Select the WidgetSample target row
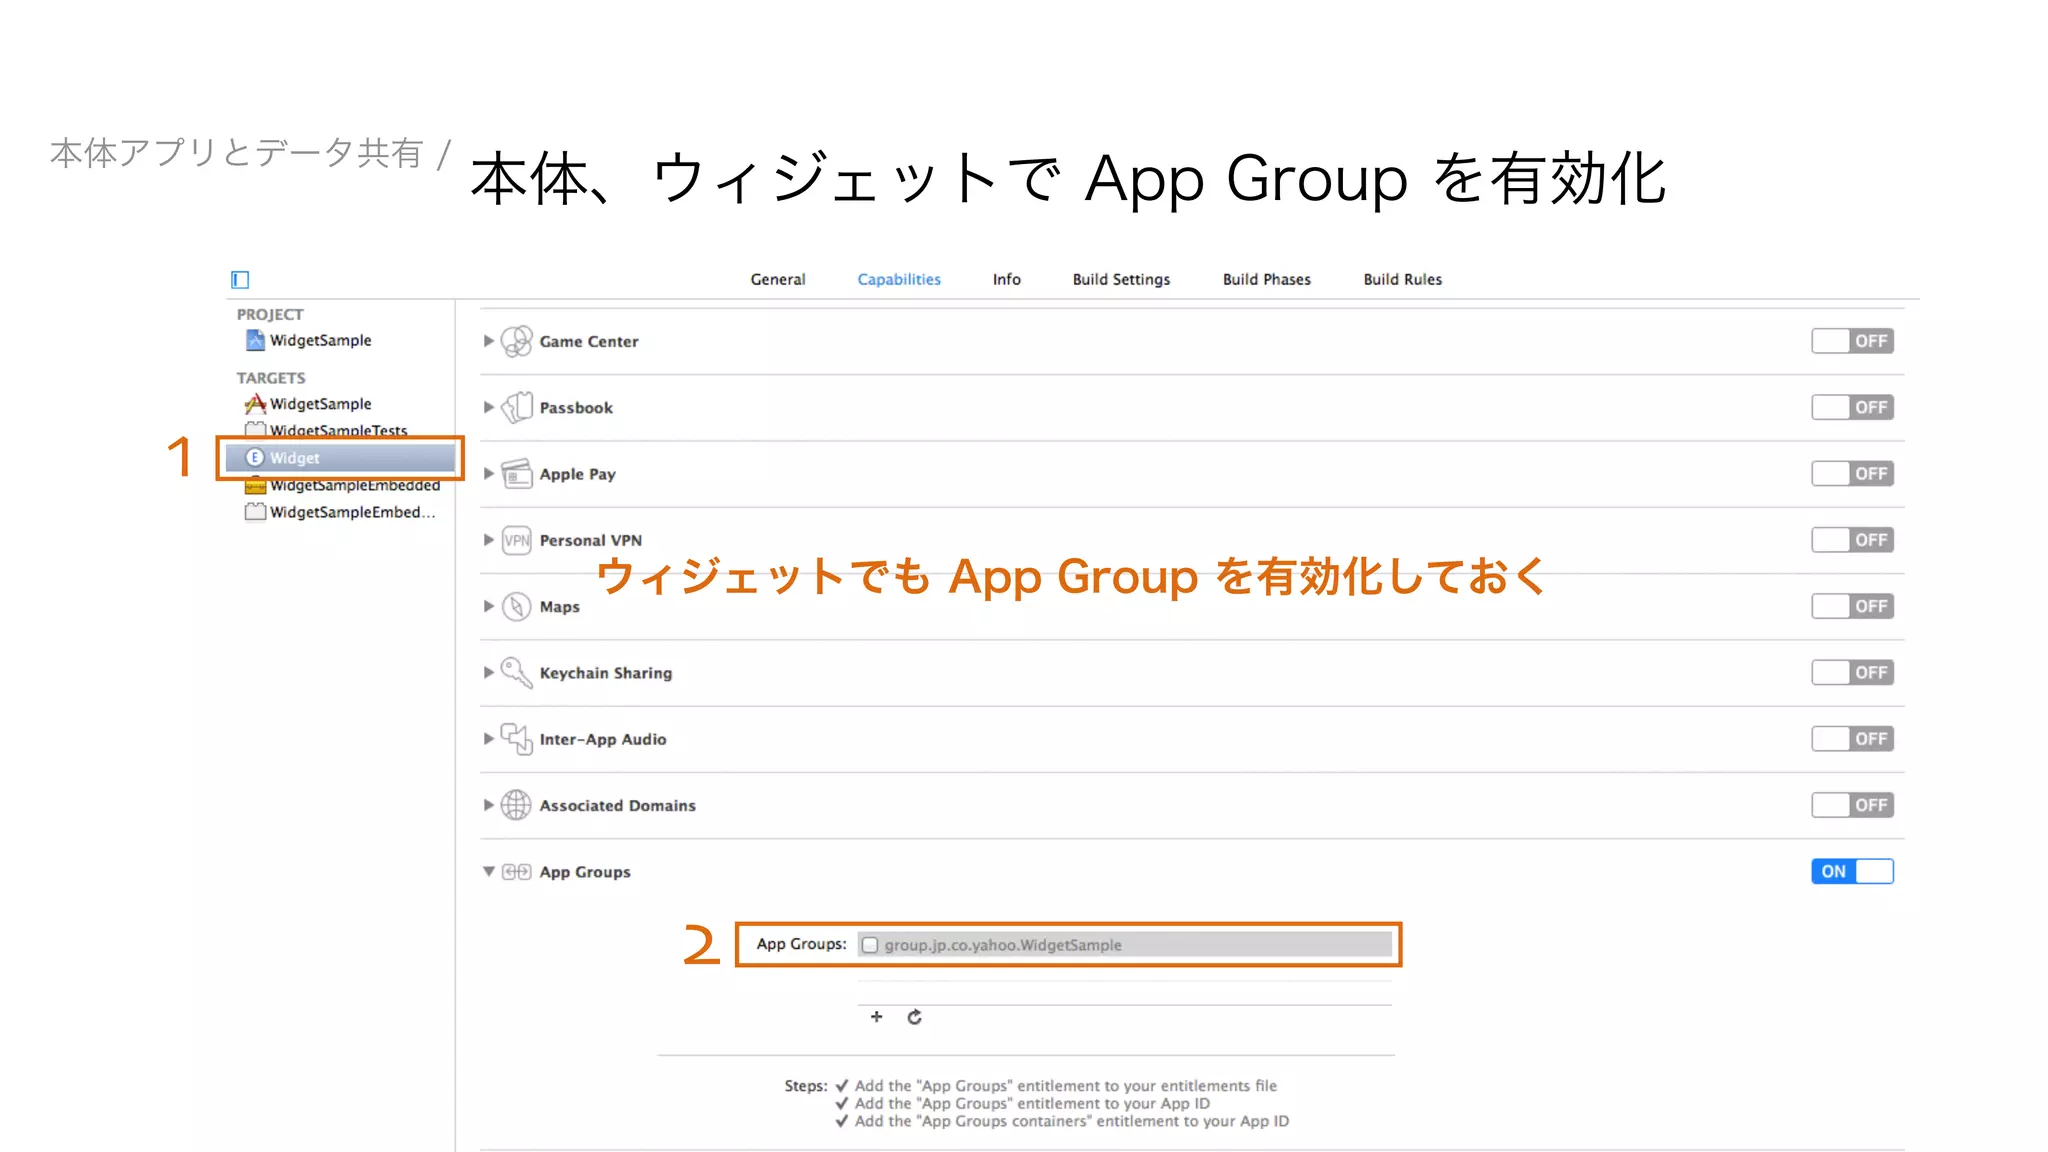This screenshot has height=1152, width=2048. (340, 404)
